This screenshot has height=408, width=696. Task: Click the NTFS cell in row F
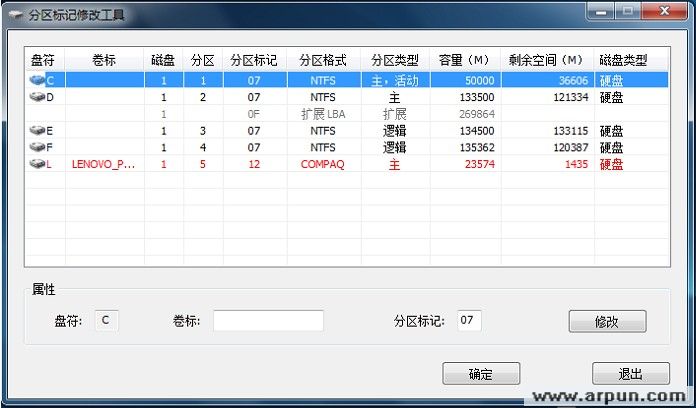tap(323, 147)
